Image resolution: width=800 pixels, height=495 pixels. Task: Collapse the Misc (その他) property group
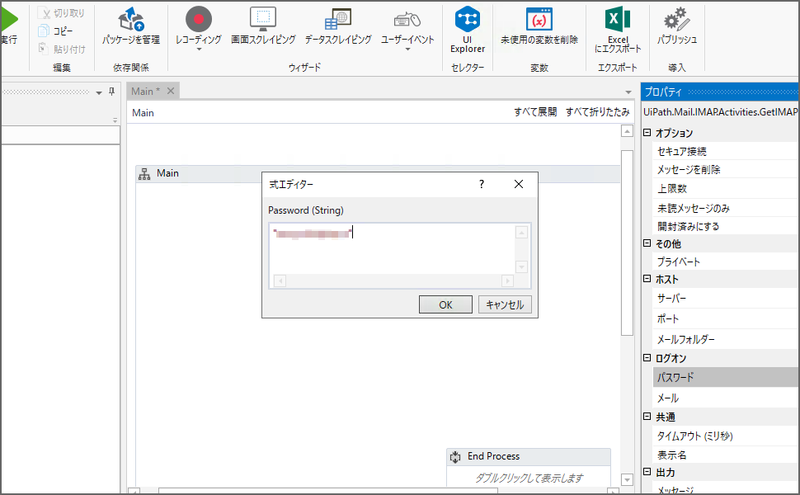tap(647, 243)
